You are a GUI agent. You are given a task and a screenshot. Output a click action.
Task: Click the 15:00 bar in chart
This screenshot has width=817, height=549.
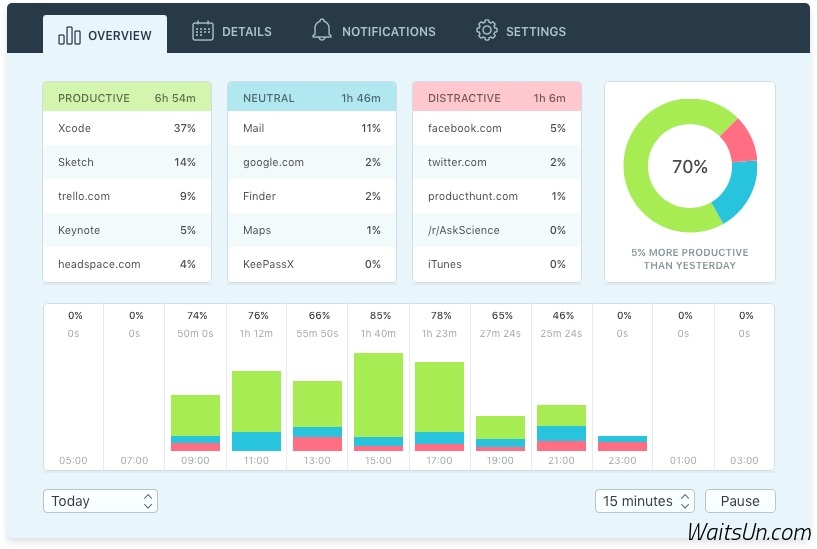pos(378,400)
